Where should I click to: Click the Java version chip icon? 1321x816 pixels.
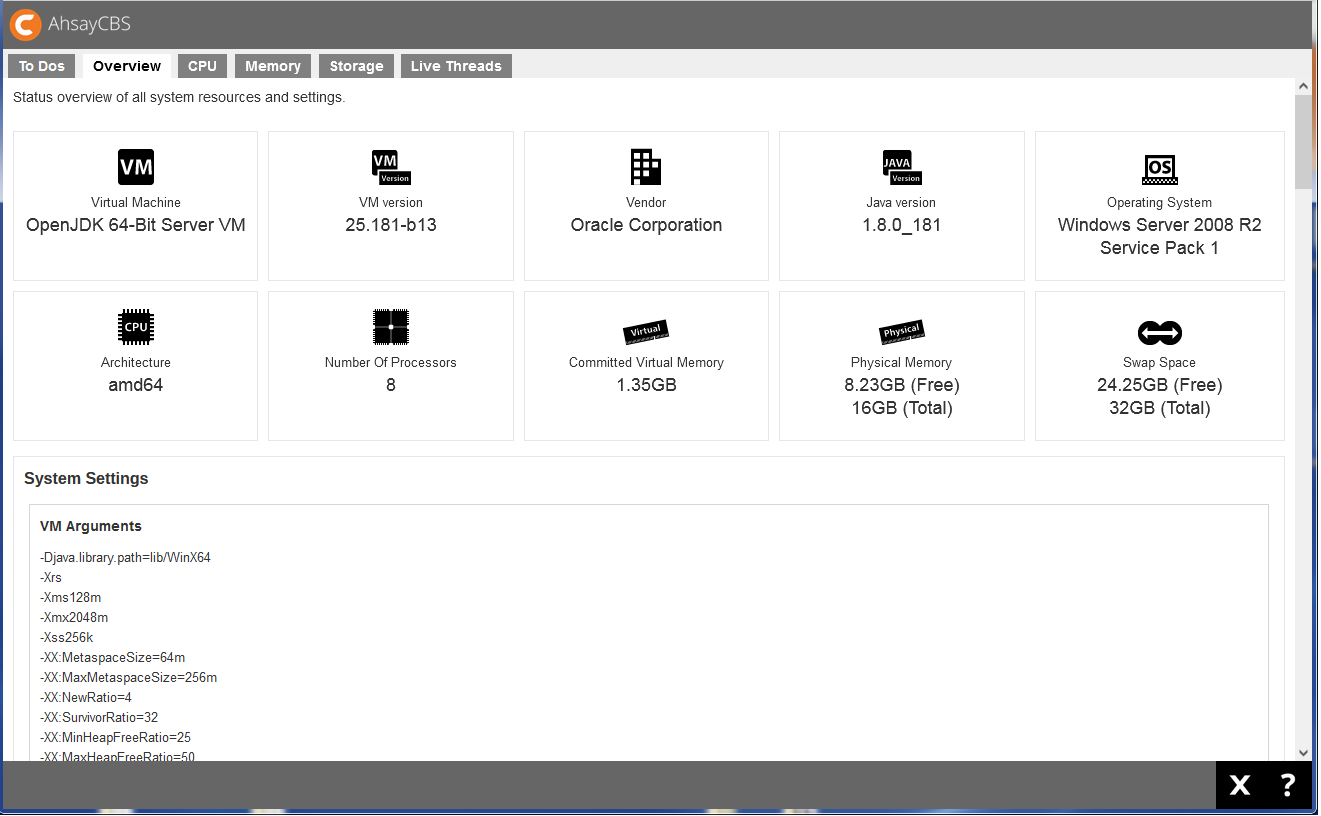click(x=901, y=166)
